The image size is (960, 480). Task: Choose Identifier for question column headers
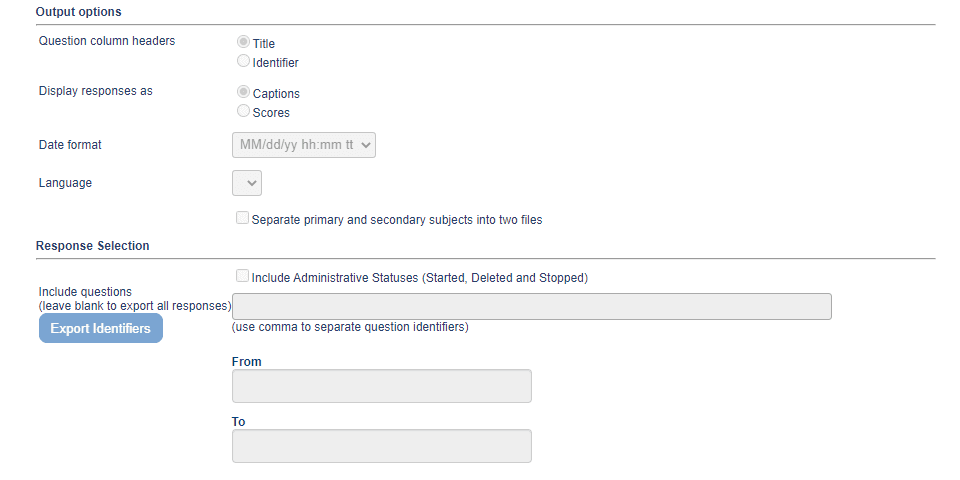[x=243, y=62]
